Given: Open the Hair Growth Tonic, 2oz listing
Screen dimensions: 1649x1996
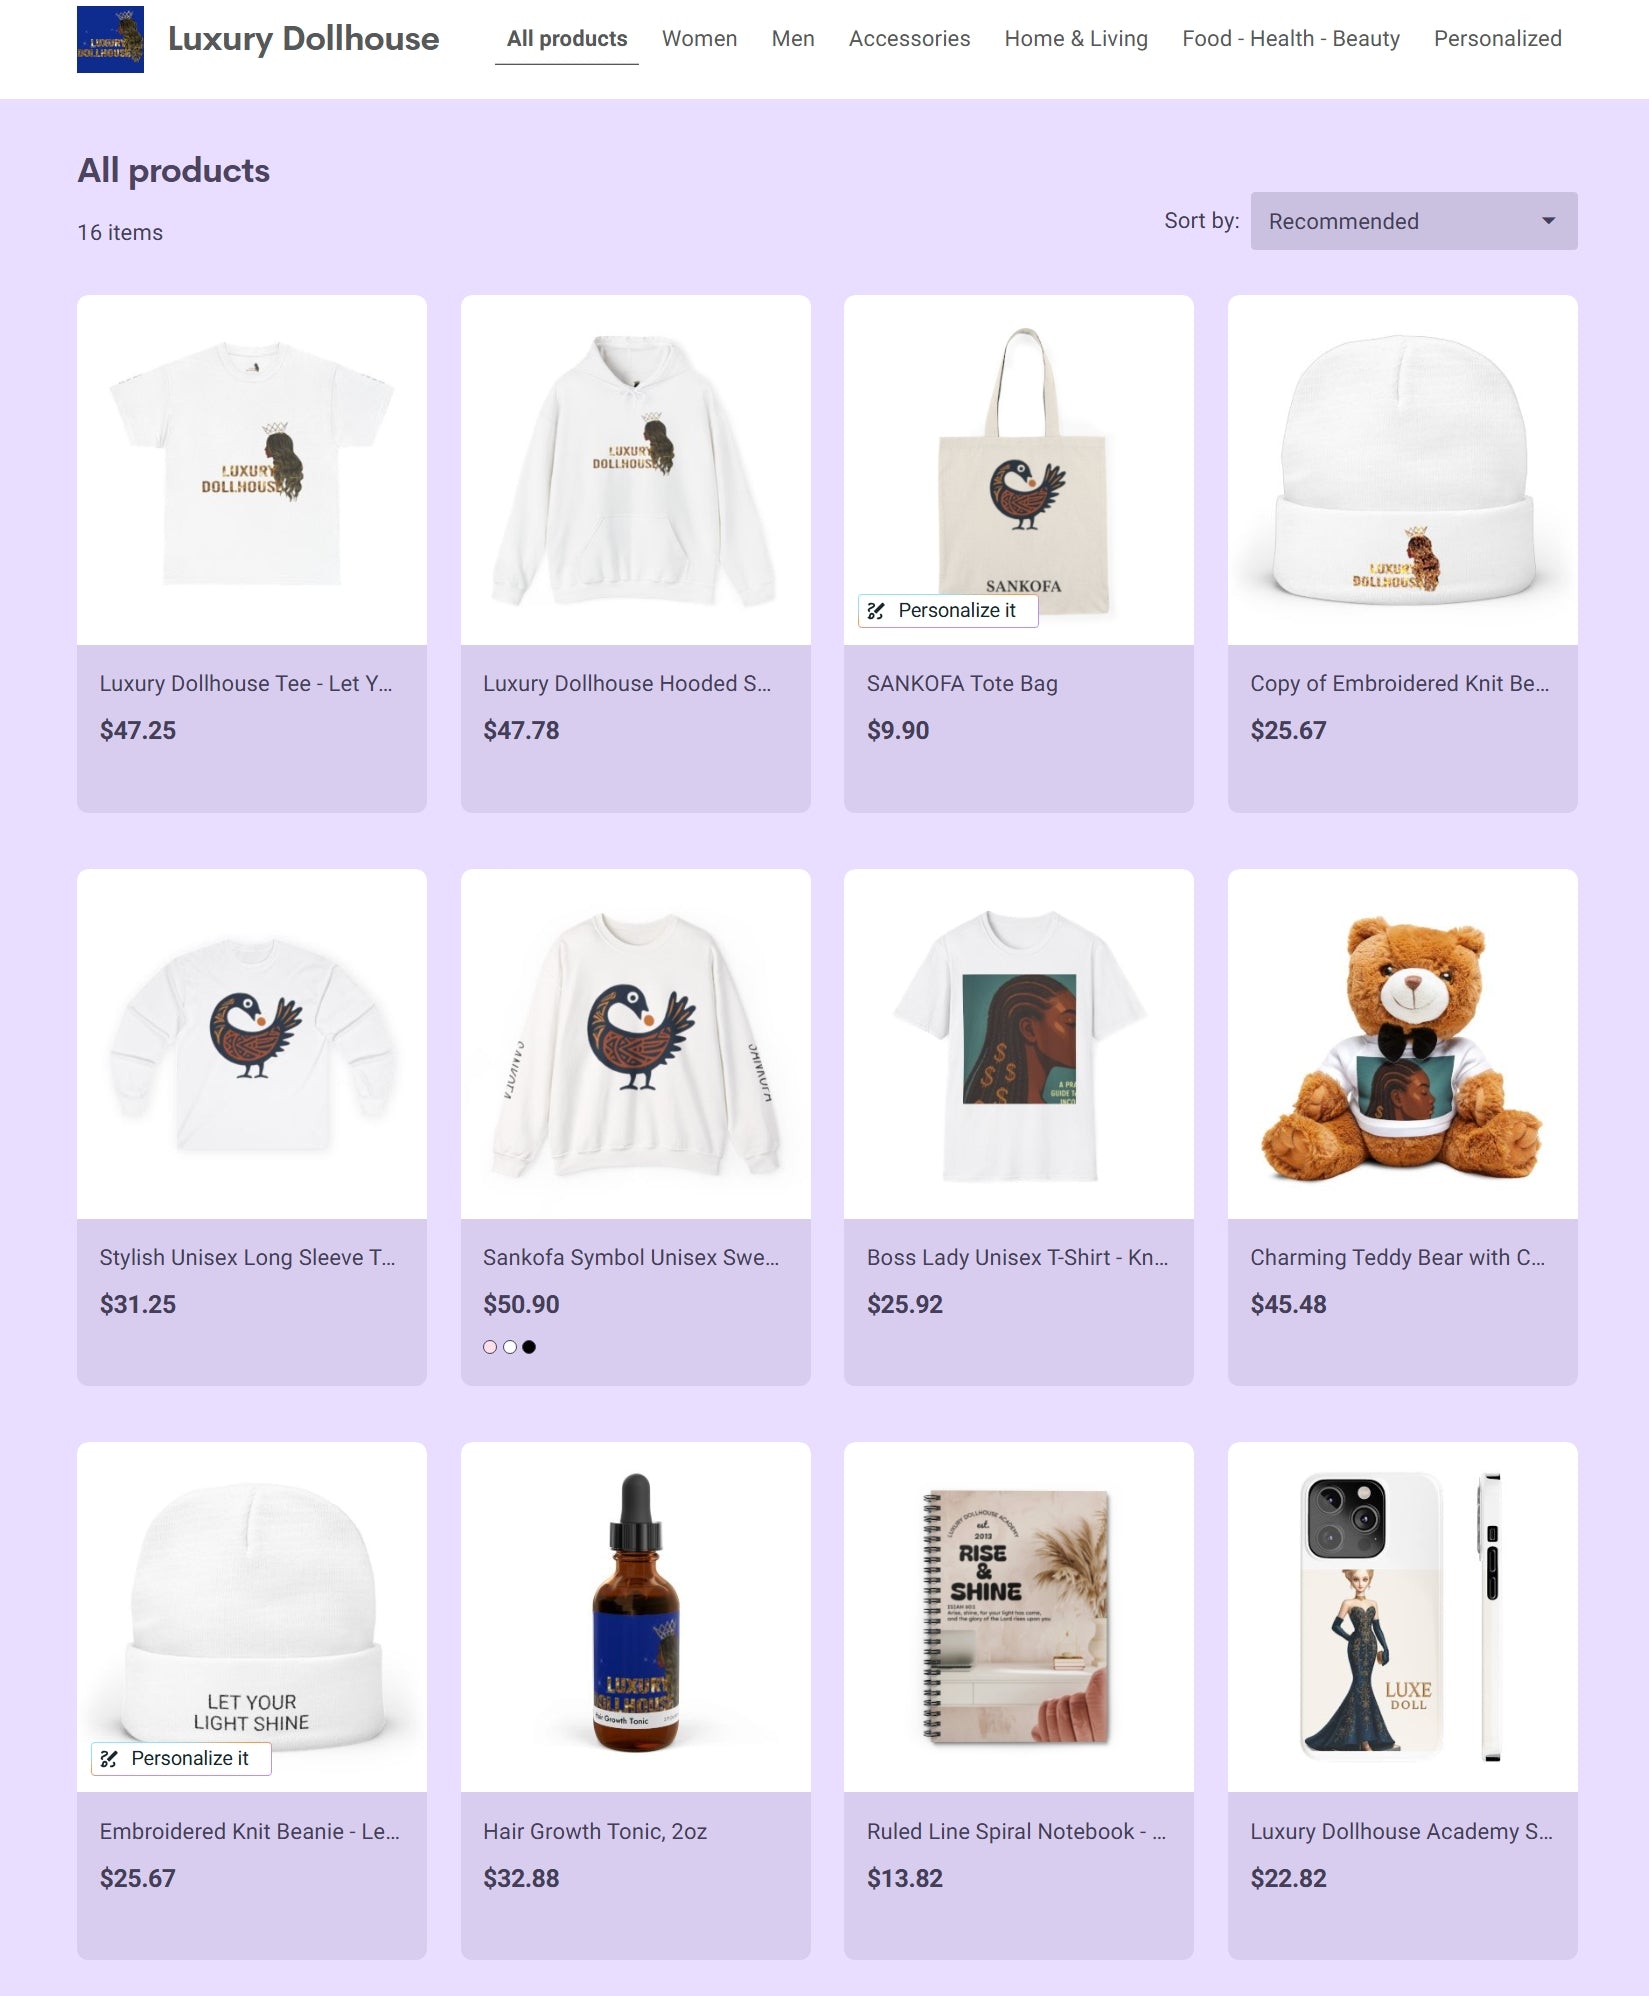Looking at the screenshot, I should tap(595, 1832).
